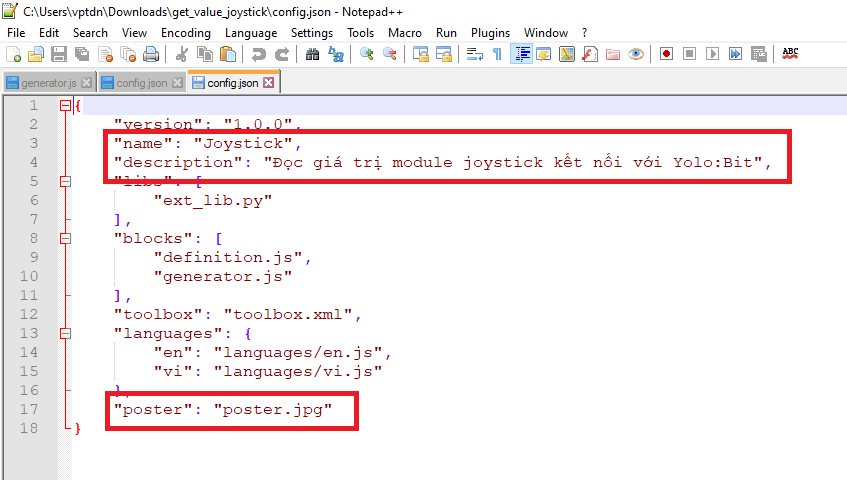Open the Tools menu
Viewport: 847px width, 480px height.
pyautogui.click(x=360, y=33)
